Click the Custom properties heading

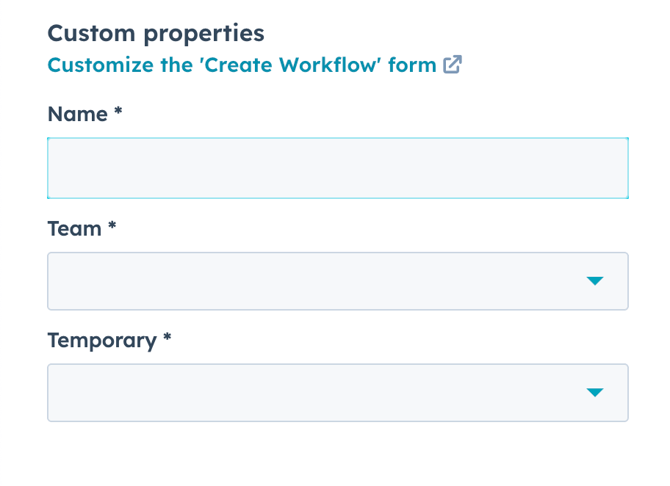pyautogui.click(x=156, y=33)
